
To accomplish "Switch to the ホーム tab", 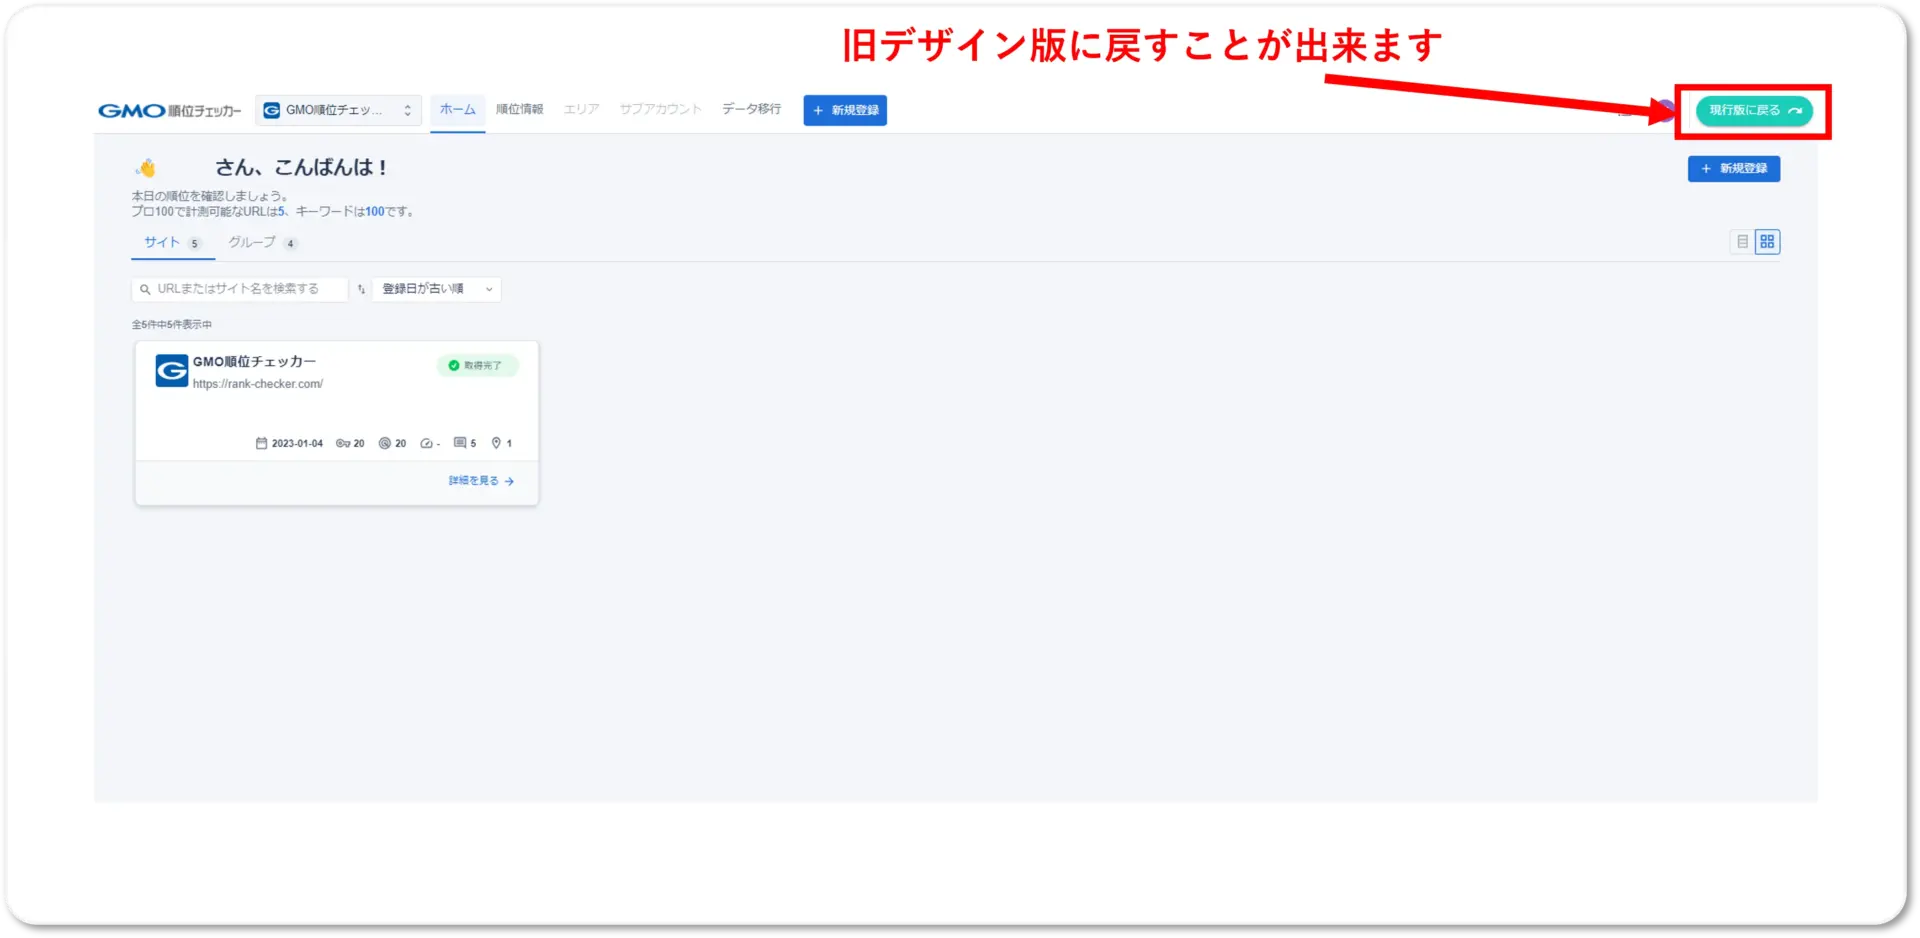I will pos(458,109).
